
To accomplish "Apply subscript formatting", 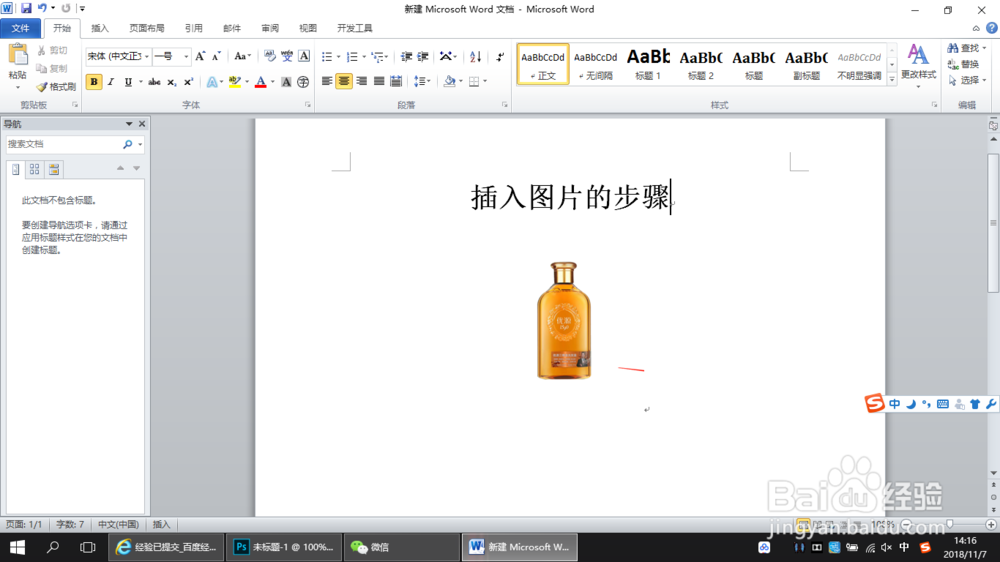I will click(171, 82).
